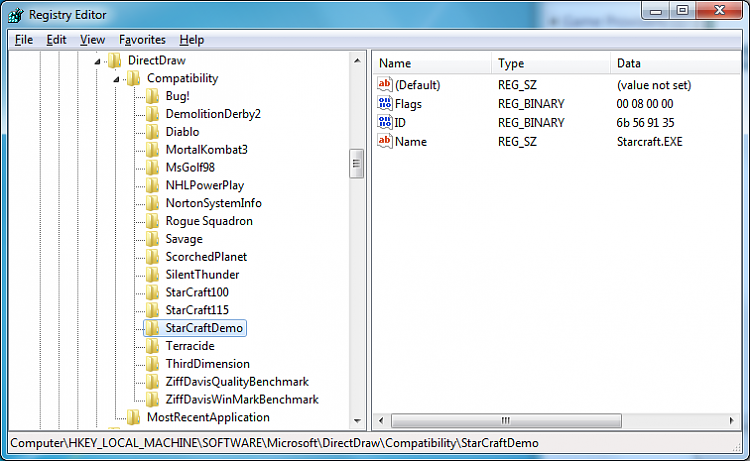This screenshot has height=461, width=750.
Task: Click the ThirdDimension folder icon
Action: pyautogui.click(x=152, y=364)
